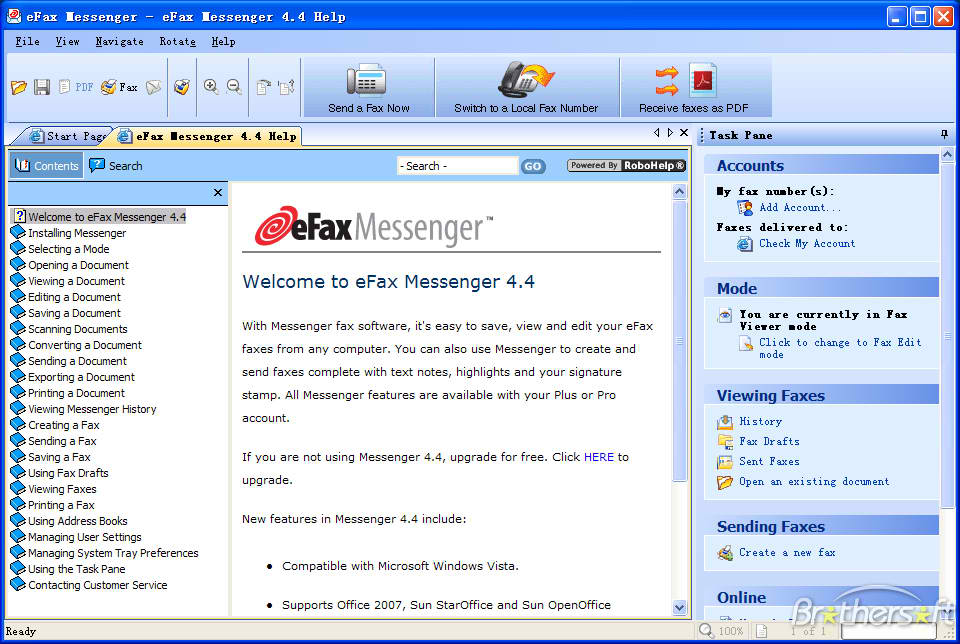
Task: Toggle the Task Pane pin icon
Action: (x=944, y=134)
